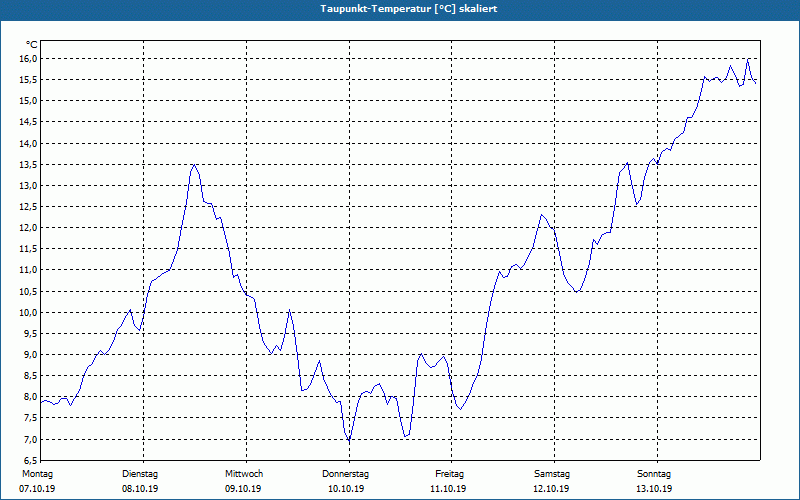Click the 9,0 axis value
This screenshot has width=800, height=500.
tap(31, 355)
